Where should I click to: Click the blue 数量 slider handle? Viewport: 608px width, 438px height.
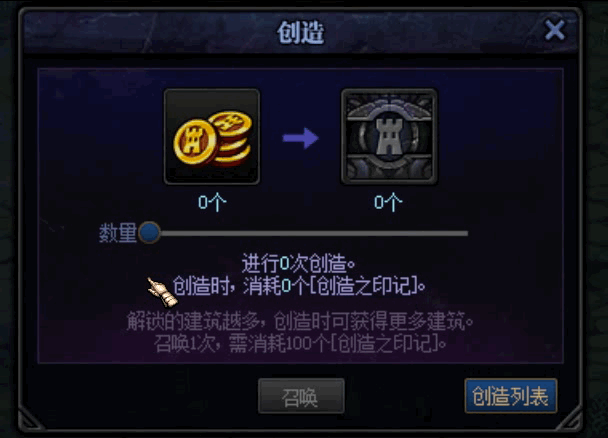coord(149,233)
